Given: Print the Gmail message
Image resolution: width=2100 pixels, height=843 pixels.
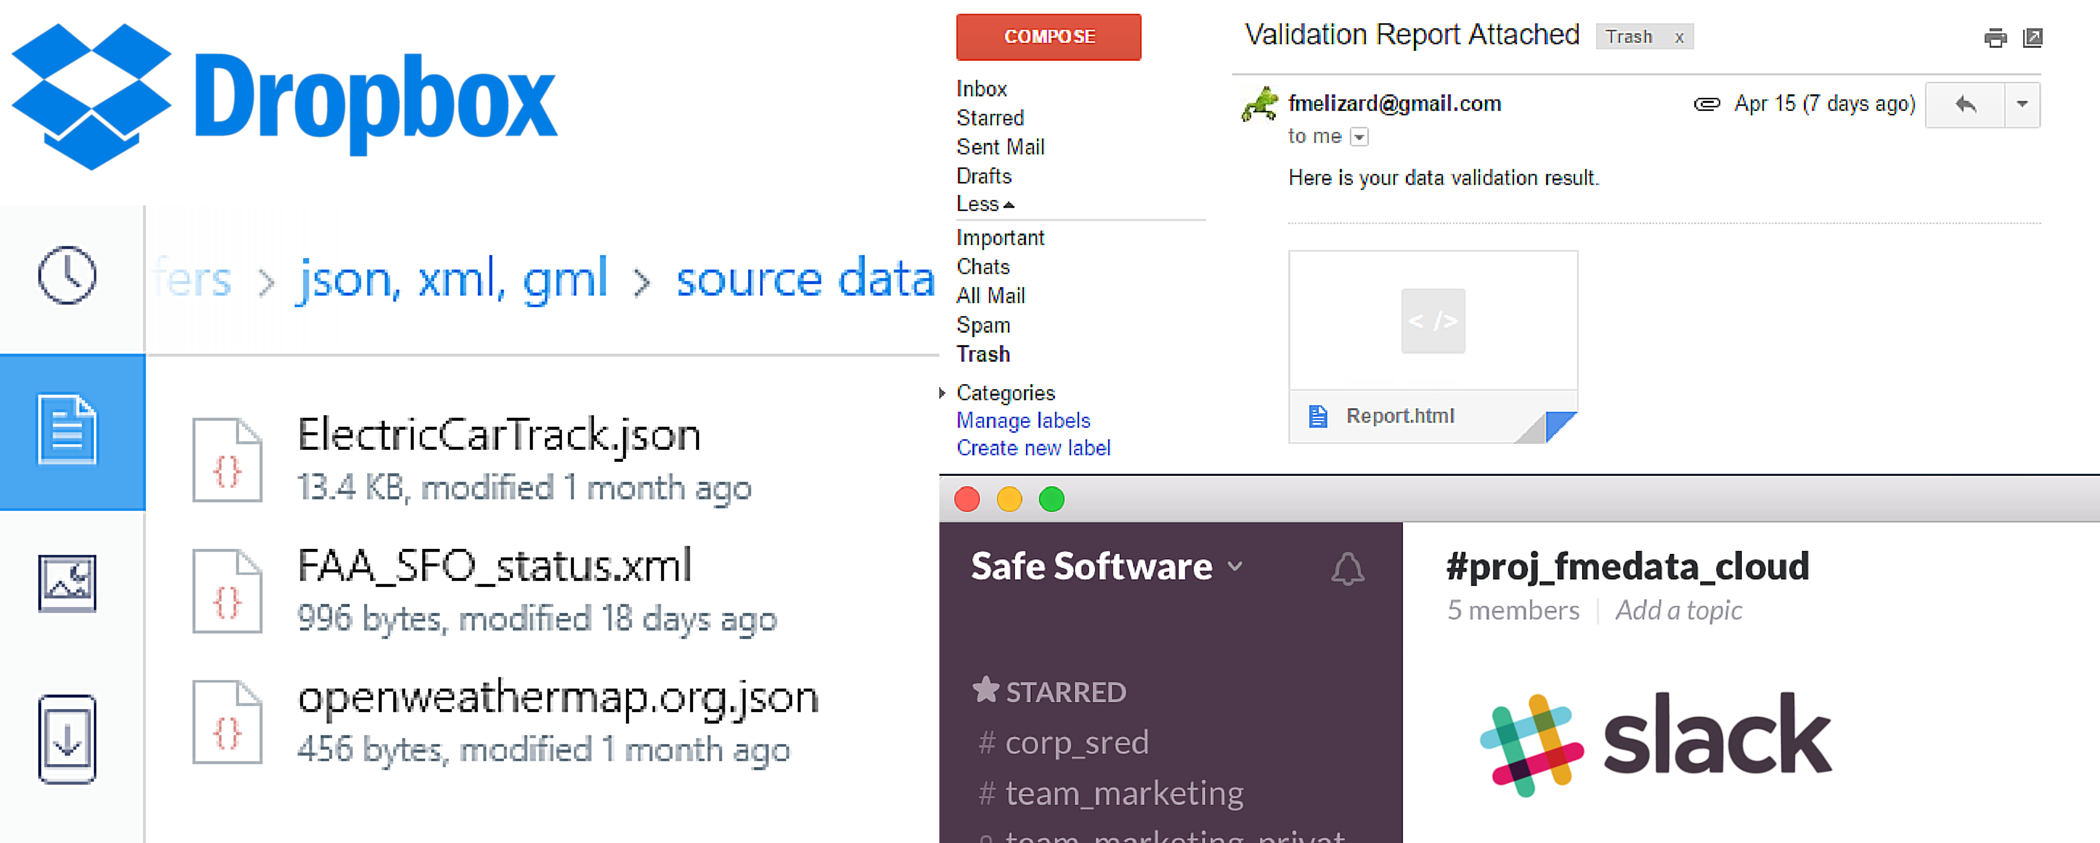Looking at the screenshot, I should pyautogui.click(x=1995, y=38).
